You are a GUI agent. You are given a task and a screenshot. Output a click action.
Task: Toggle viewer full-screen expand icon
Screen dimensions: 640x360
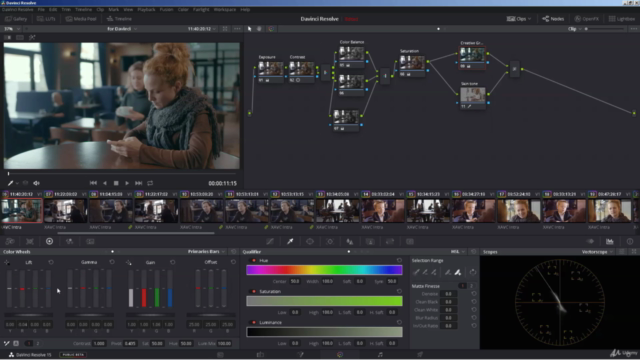(x=225, y=29)
